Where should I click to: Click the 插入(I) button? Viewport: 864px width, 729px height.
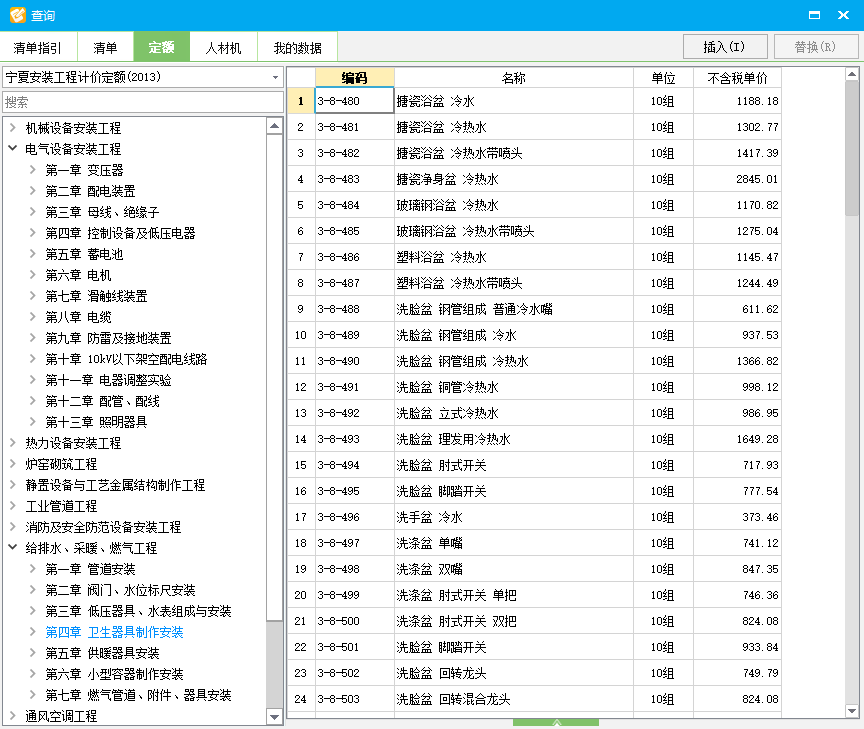(x=724, y=47)
